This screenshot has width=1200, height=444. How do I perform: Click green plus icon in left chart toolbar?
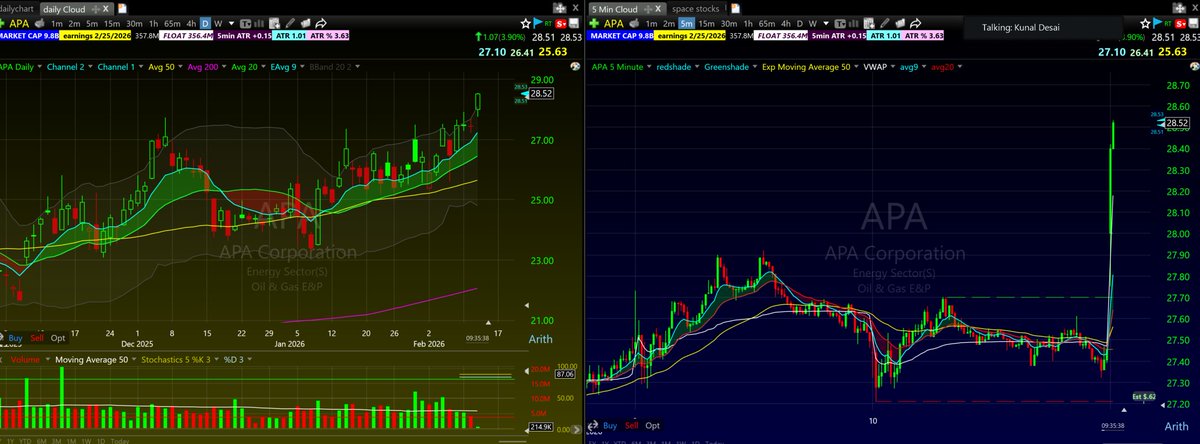coord(3,23)
